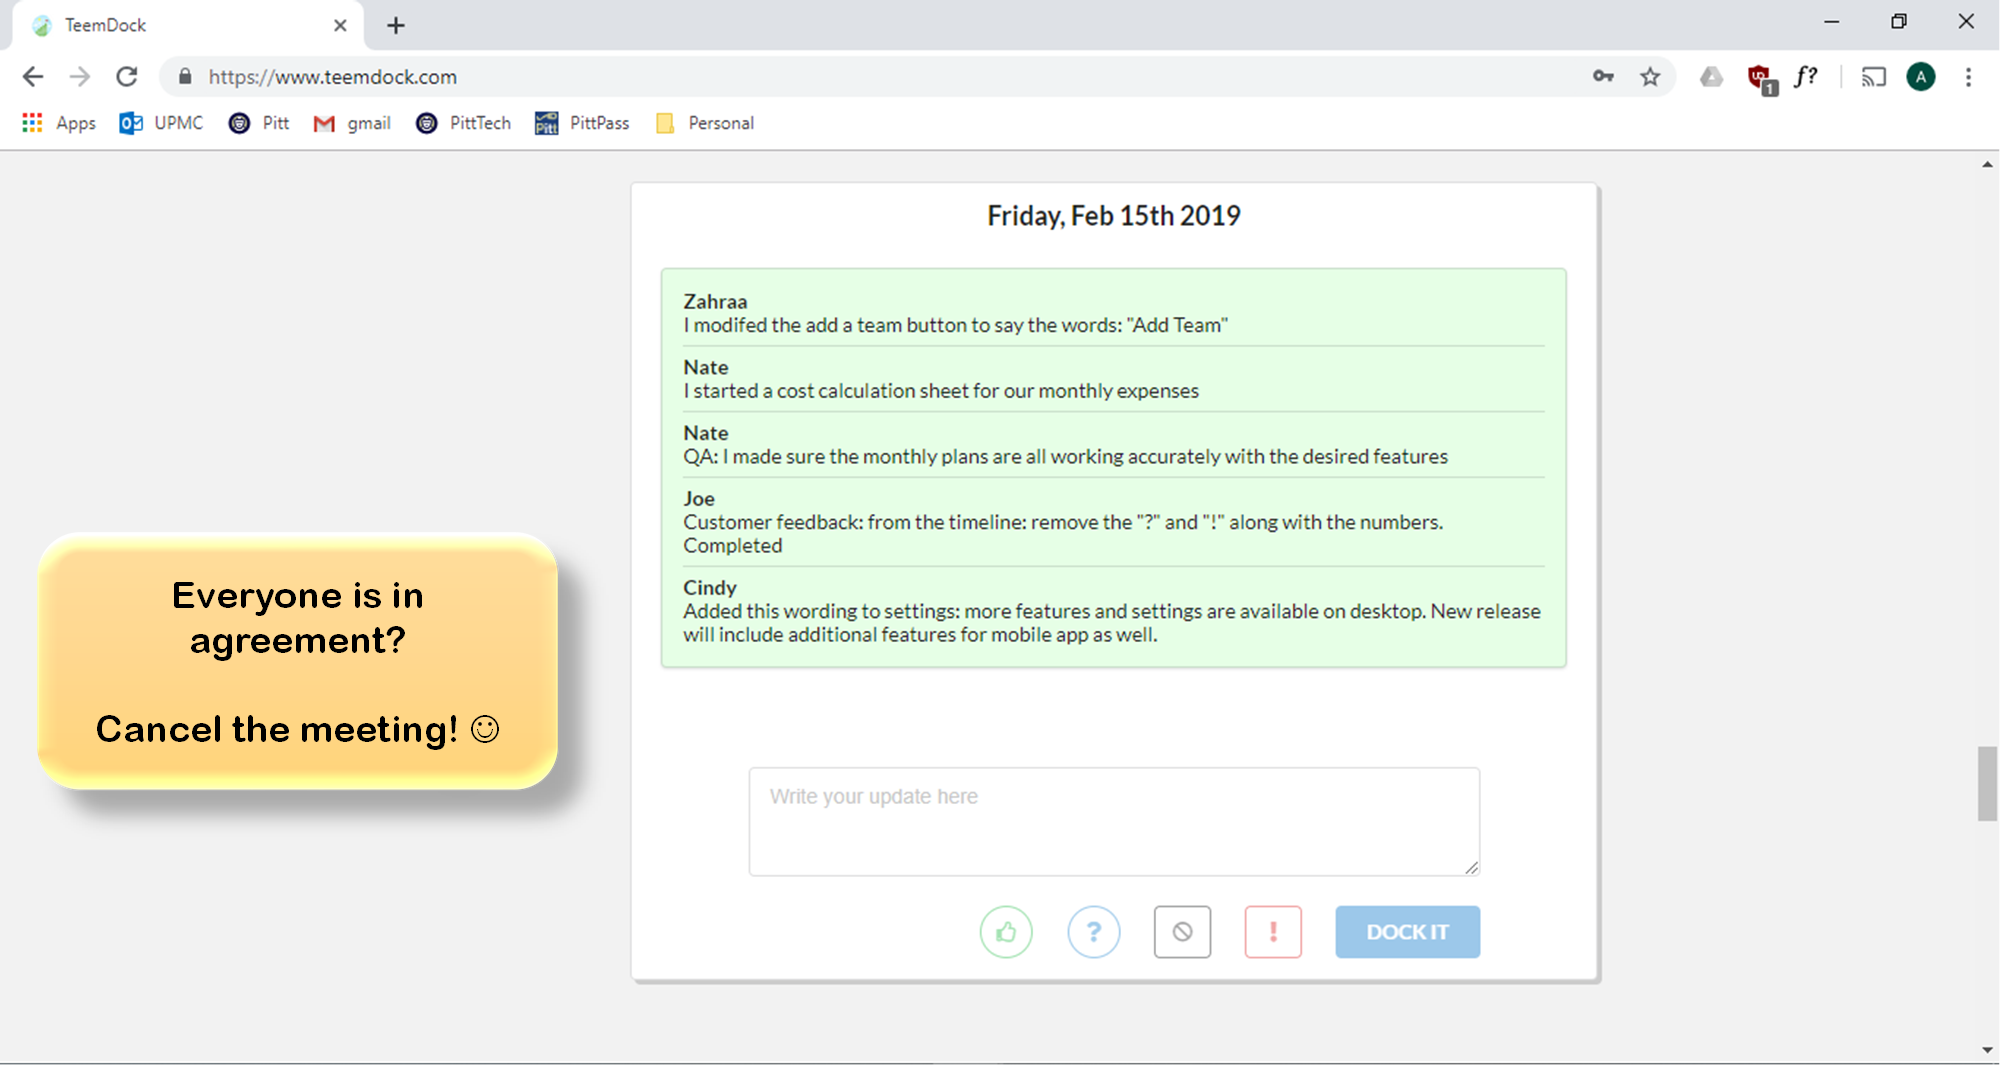
Task: Open the PittTech bookmark
Action: coord(463,123)
